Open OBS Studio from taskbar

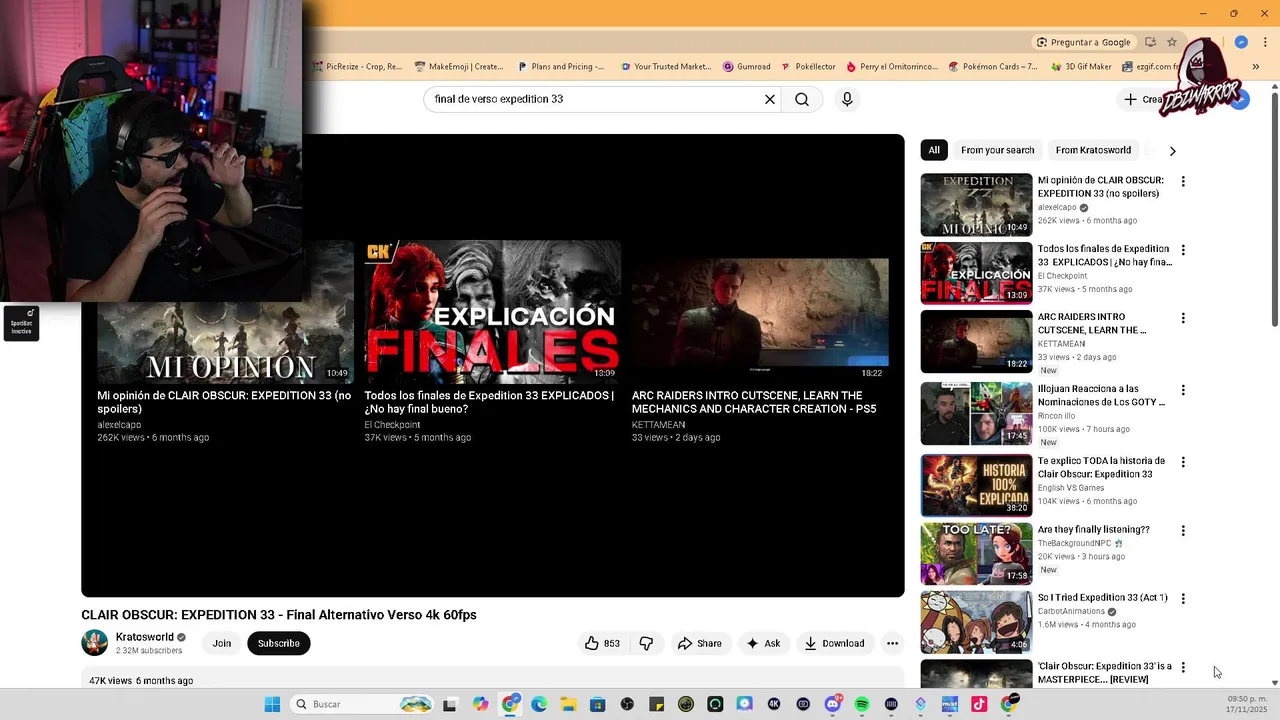click(x=627, y=704)
